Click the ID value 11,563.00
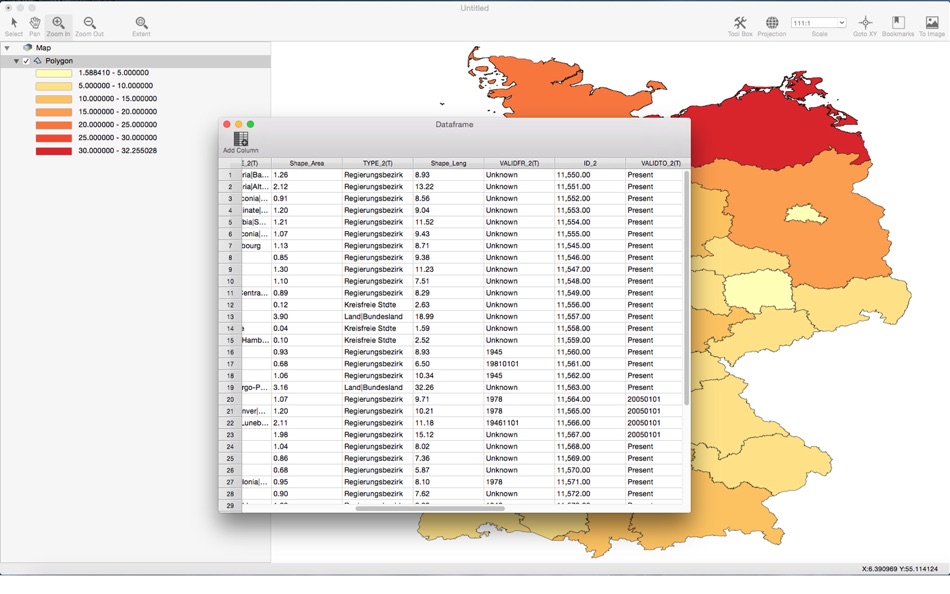Viewport: 950px width, 594px height. click(590, 387)
